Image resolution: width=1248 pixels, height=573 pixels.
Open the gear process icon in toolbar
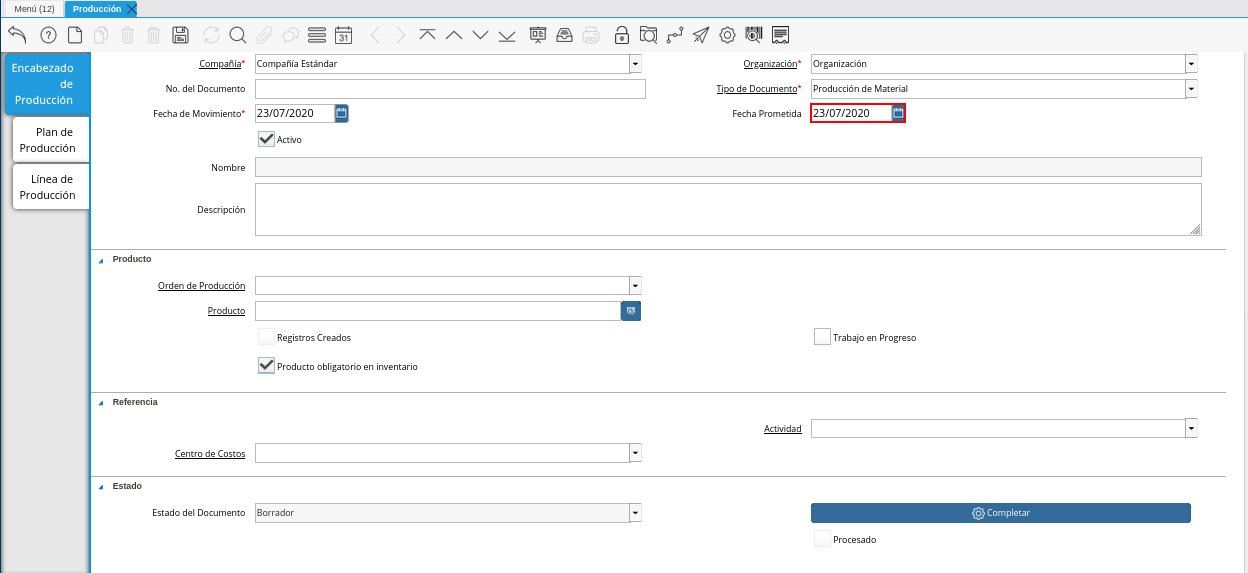click(727, 35)
